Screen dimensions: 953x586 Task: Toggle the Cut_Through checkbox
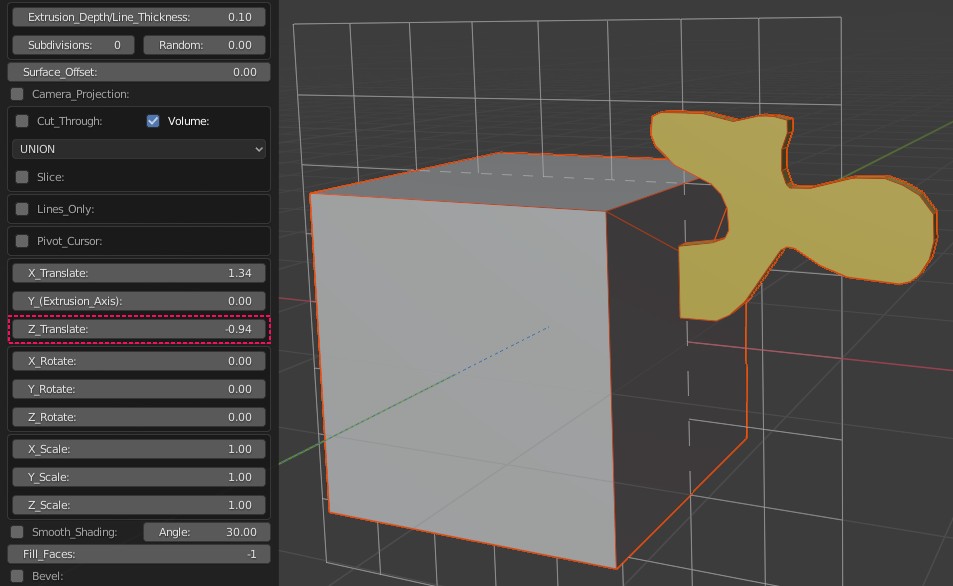coord(22,121)
